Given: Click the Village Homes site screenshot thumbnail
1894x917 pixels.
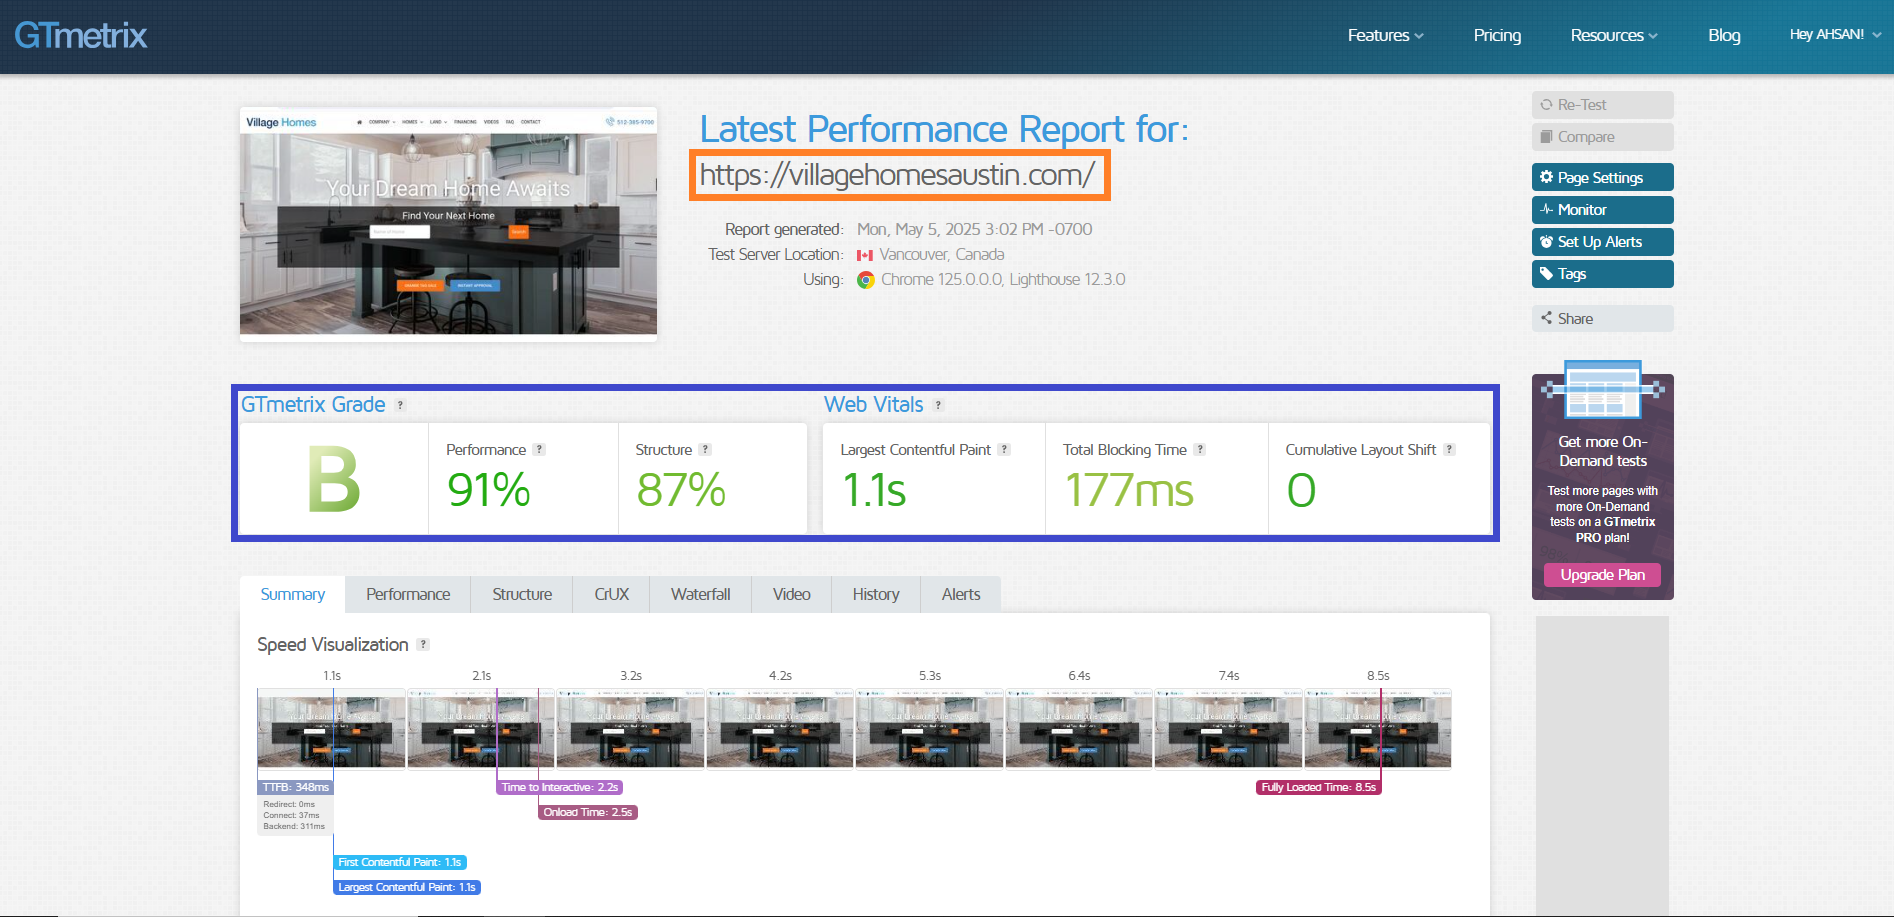Looking at the screenshot, I should (448, 223).
